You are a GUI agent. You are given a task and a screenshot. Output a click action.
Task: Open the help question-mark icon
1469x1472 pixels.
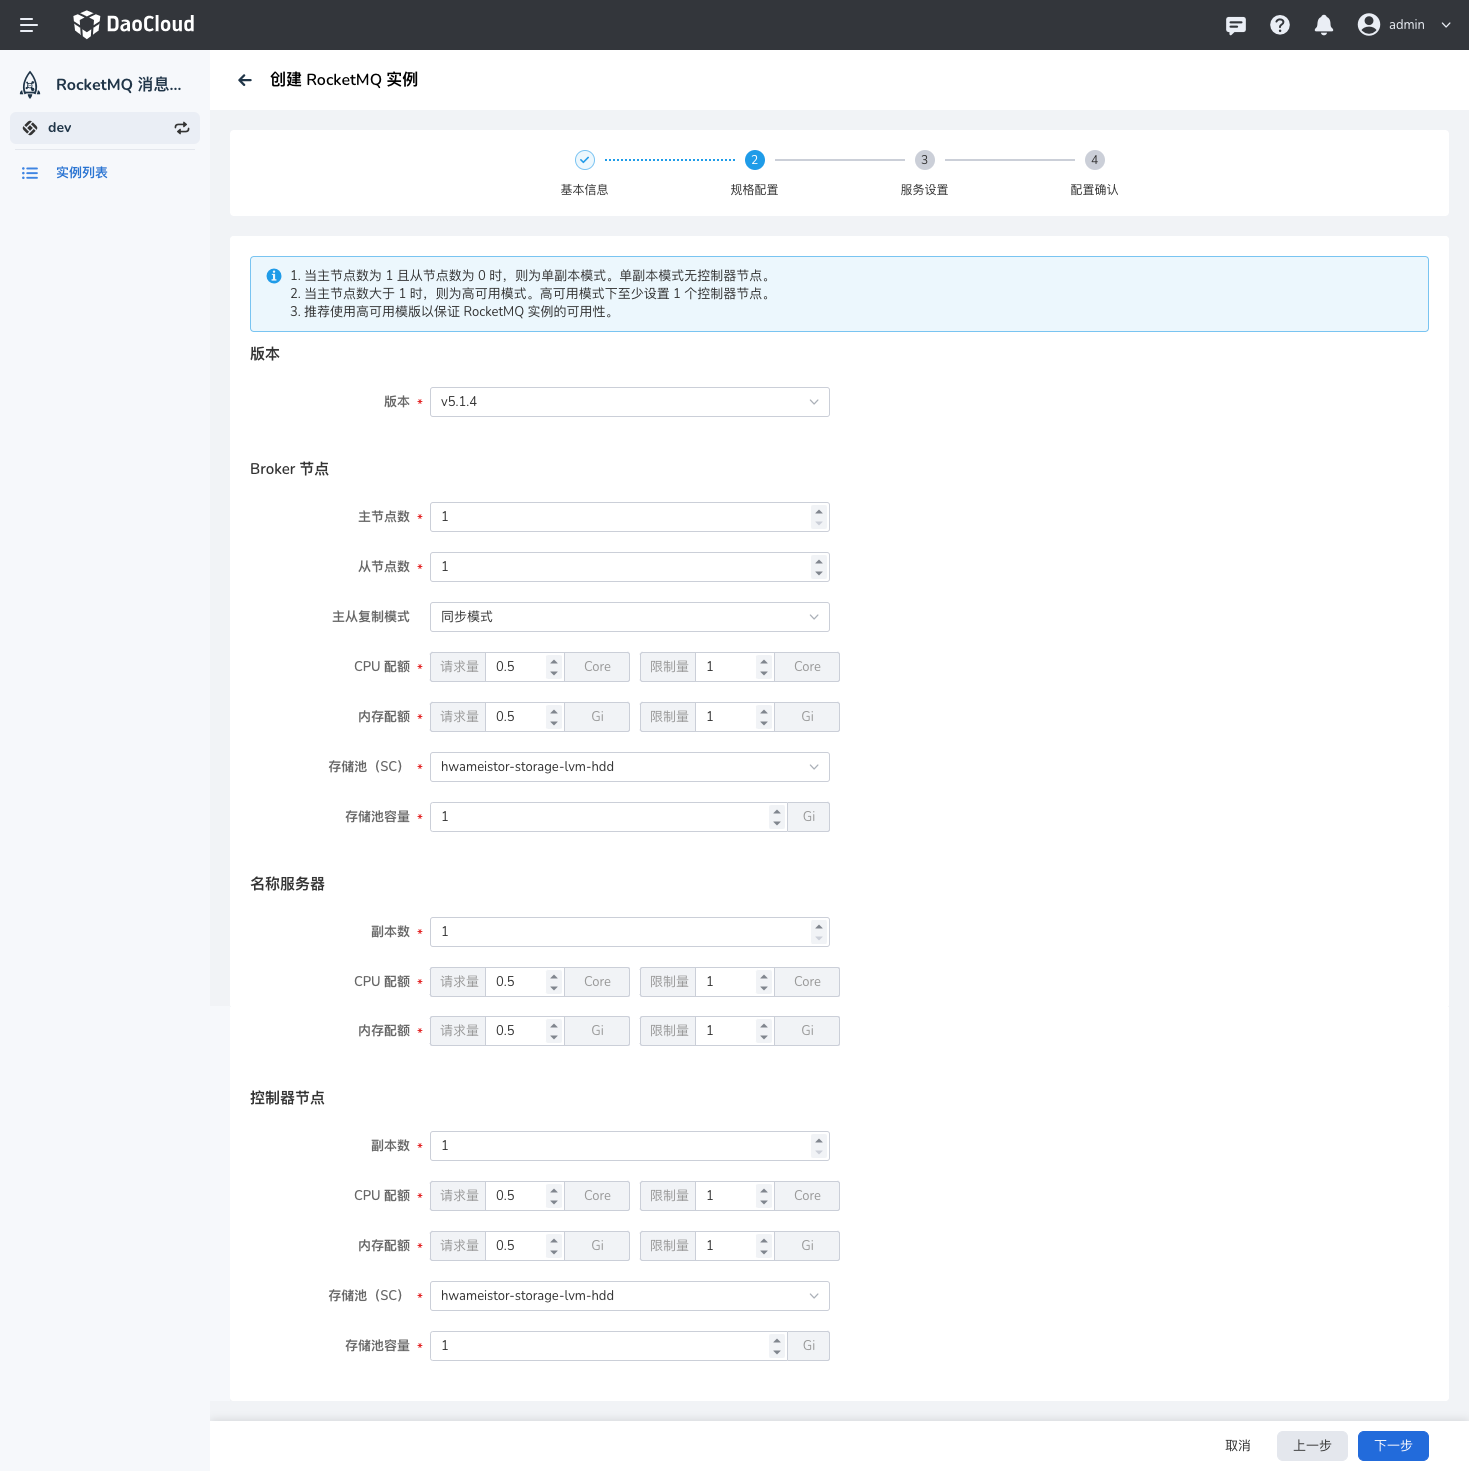tap(1279, 24)
